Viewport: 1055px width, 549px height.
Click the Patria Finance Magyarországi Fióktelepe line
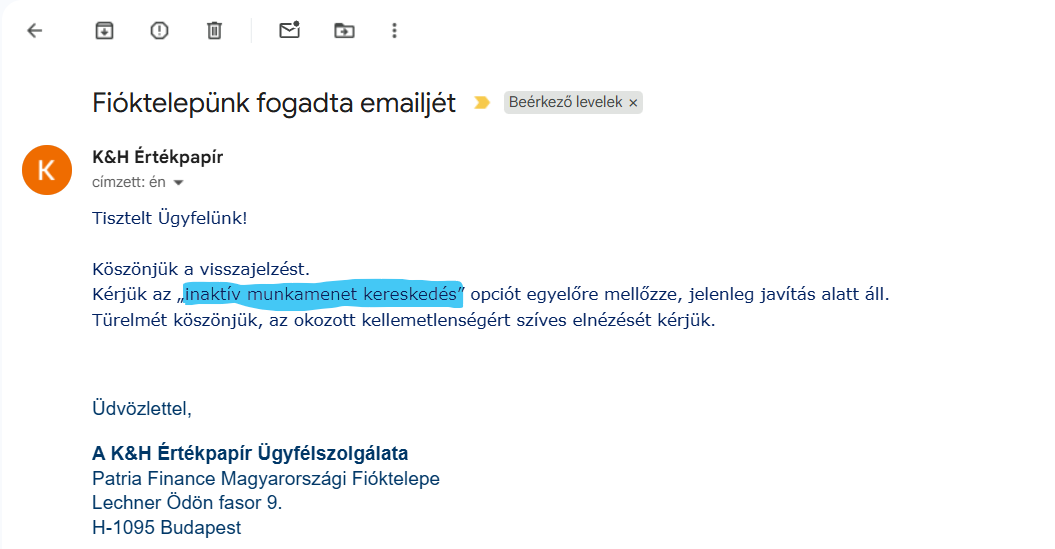[265, 478]
